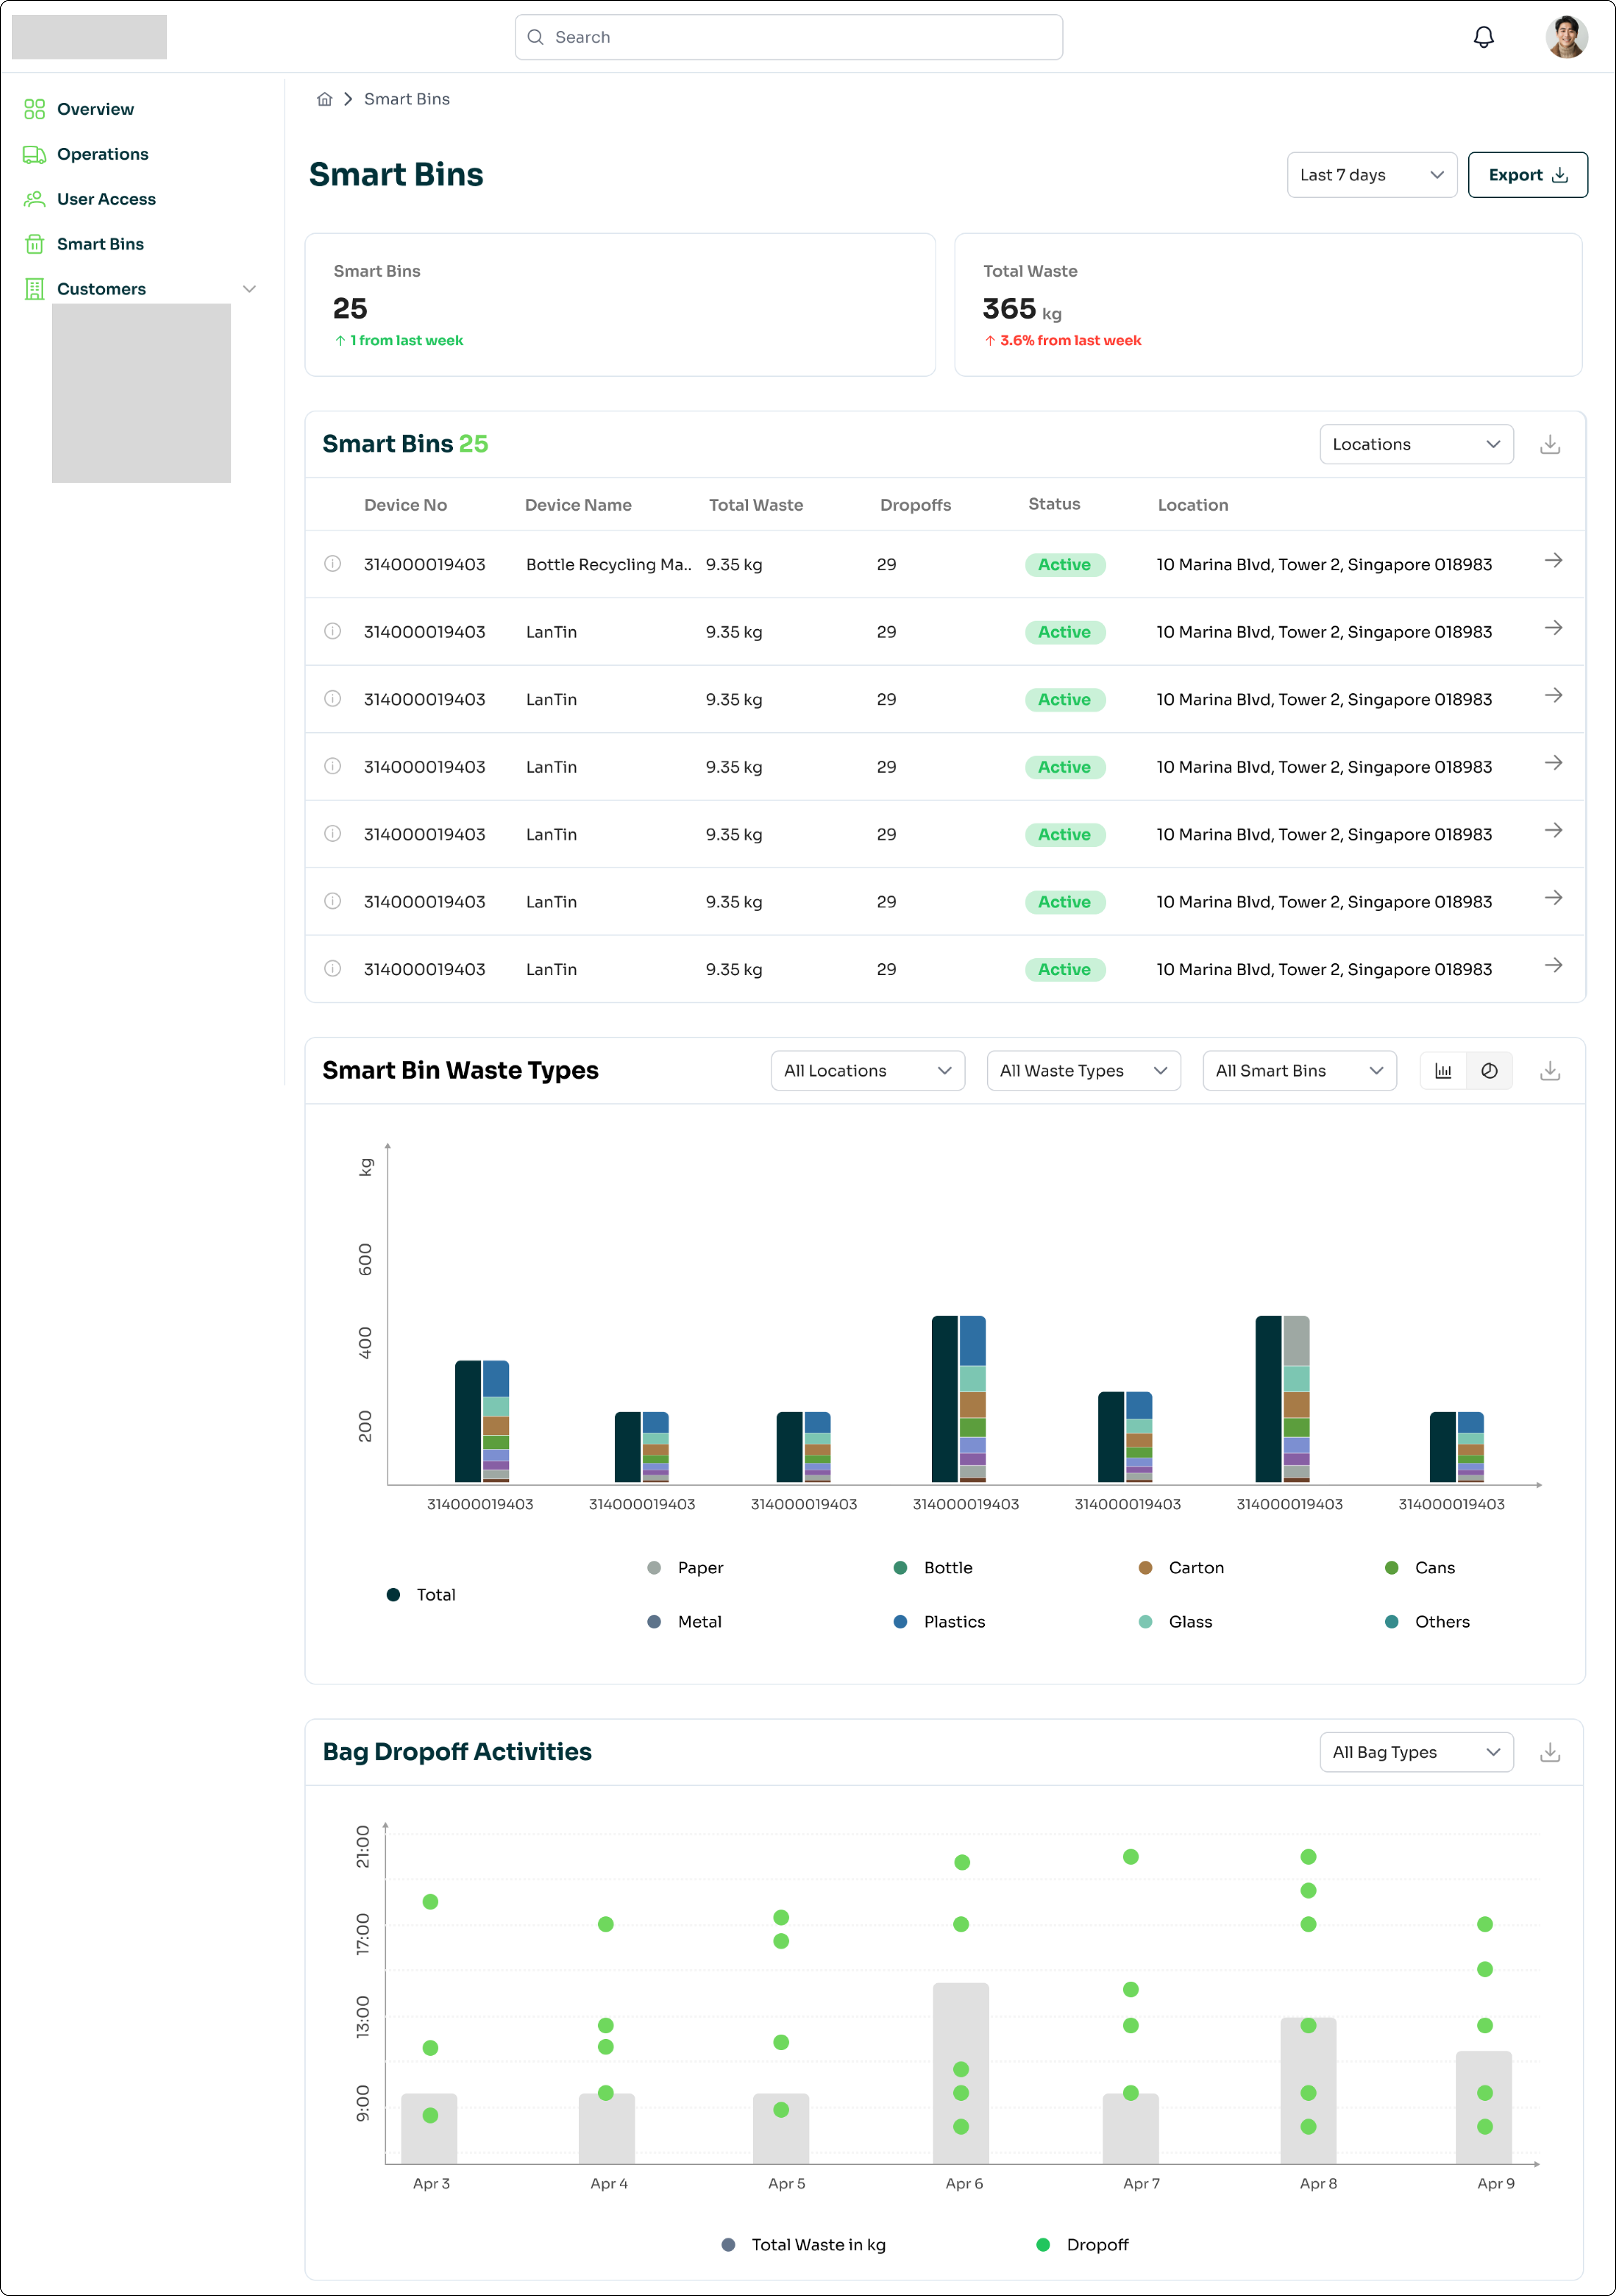
Task: Click the Apr 8 total waste bar
Action: tap(1308, 2090)
